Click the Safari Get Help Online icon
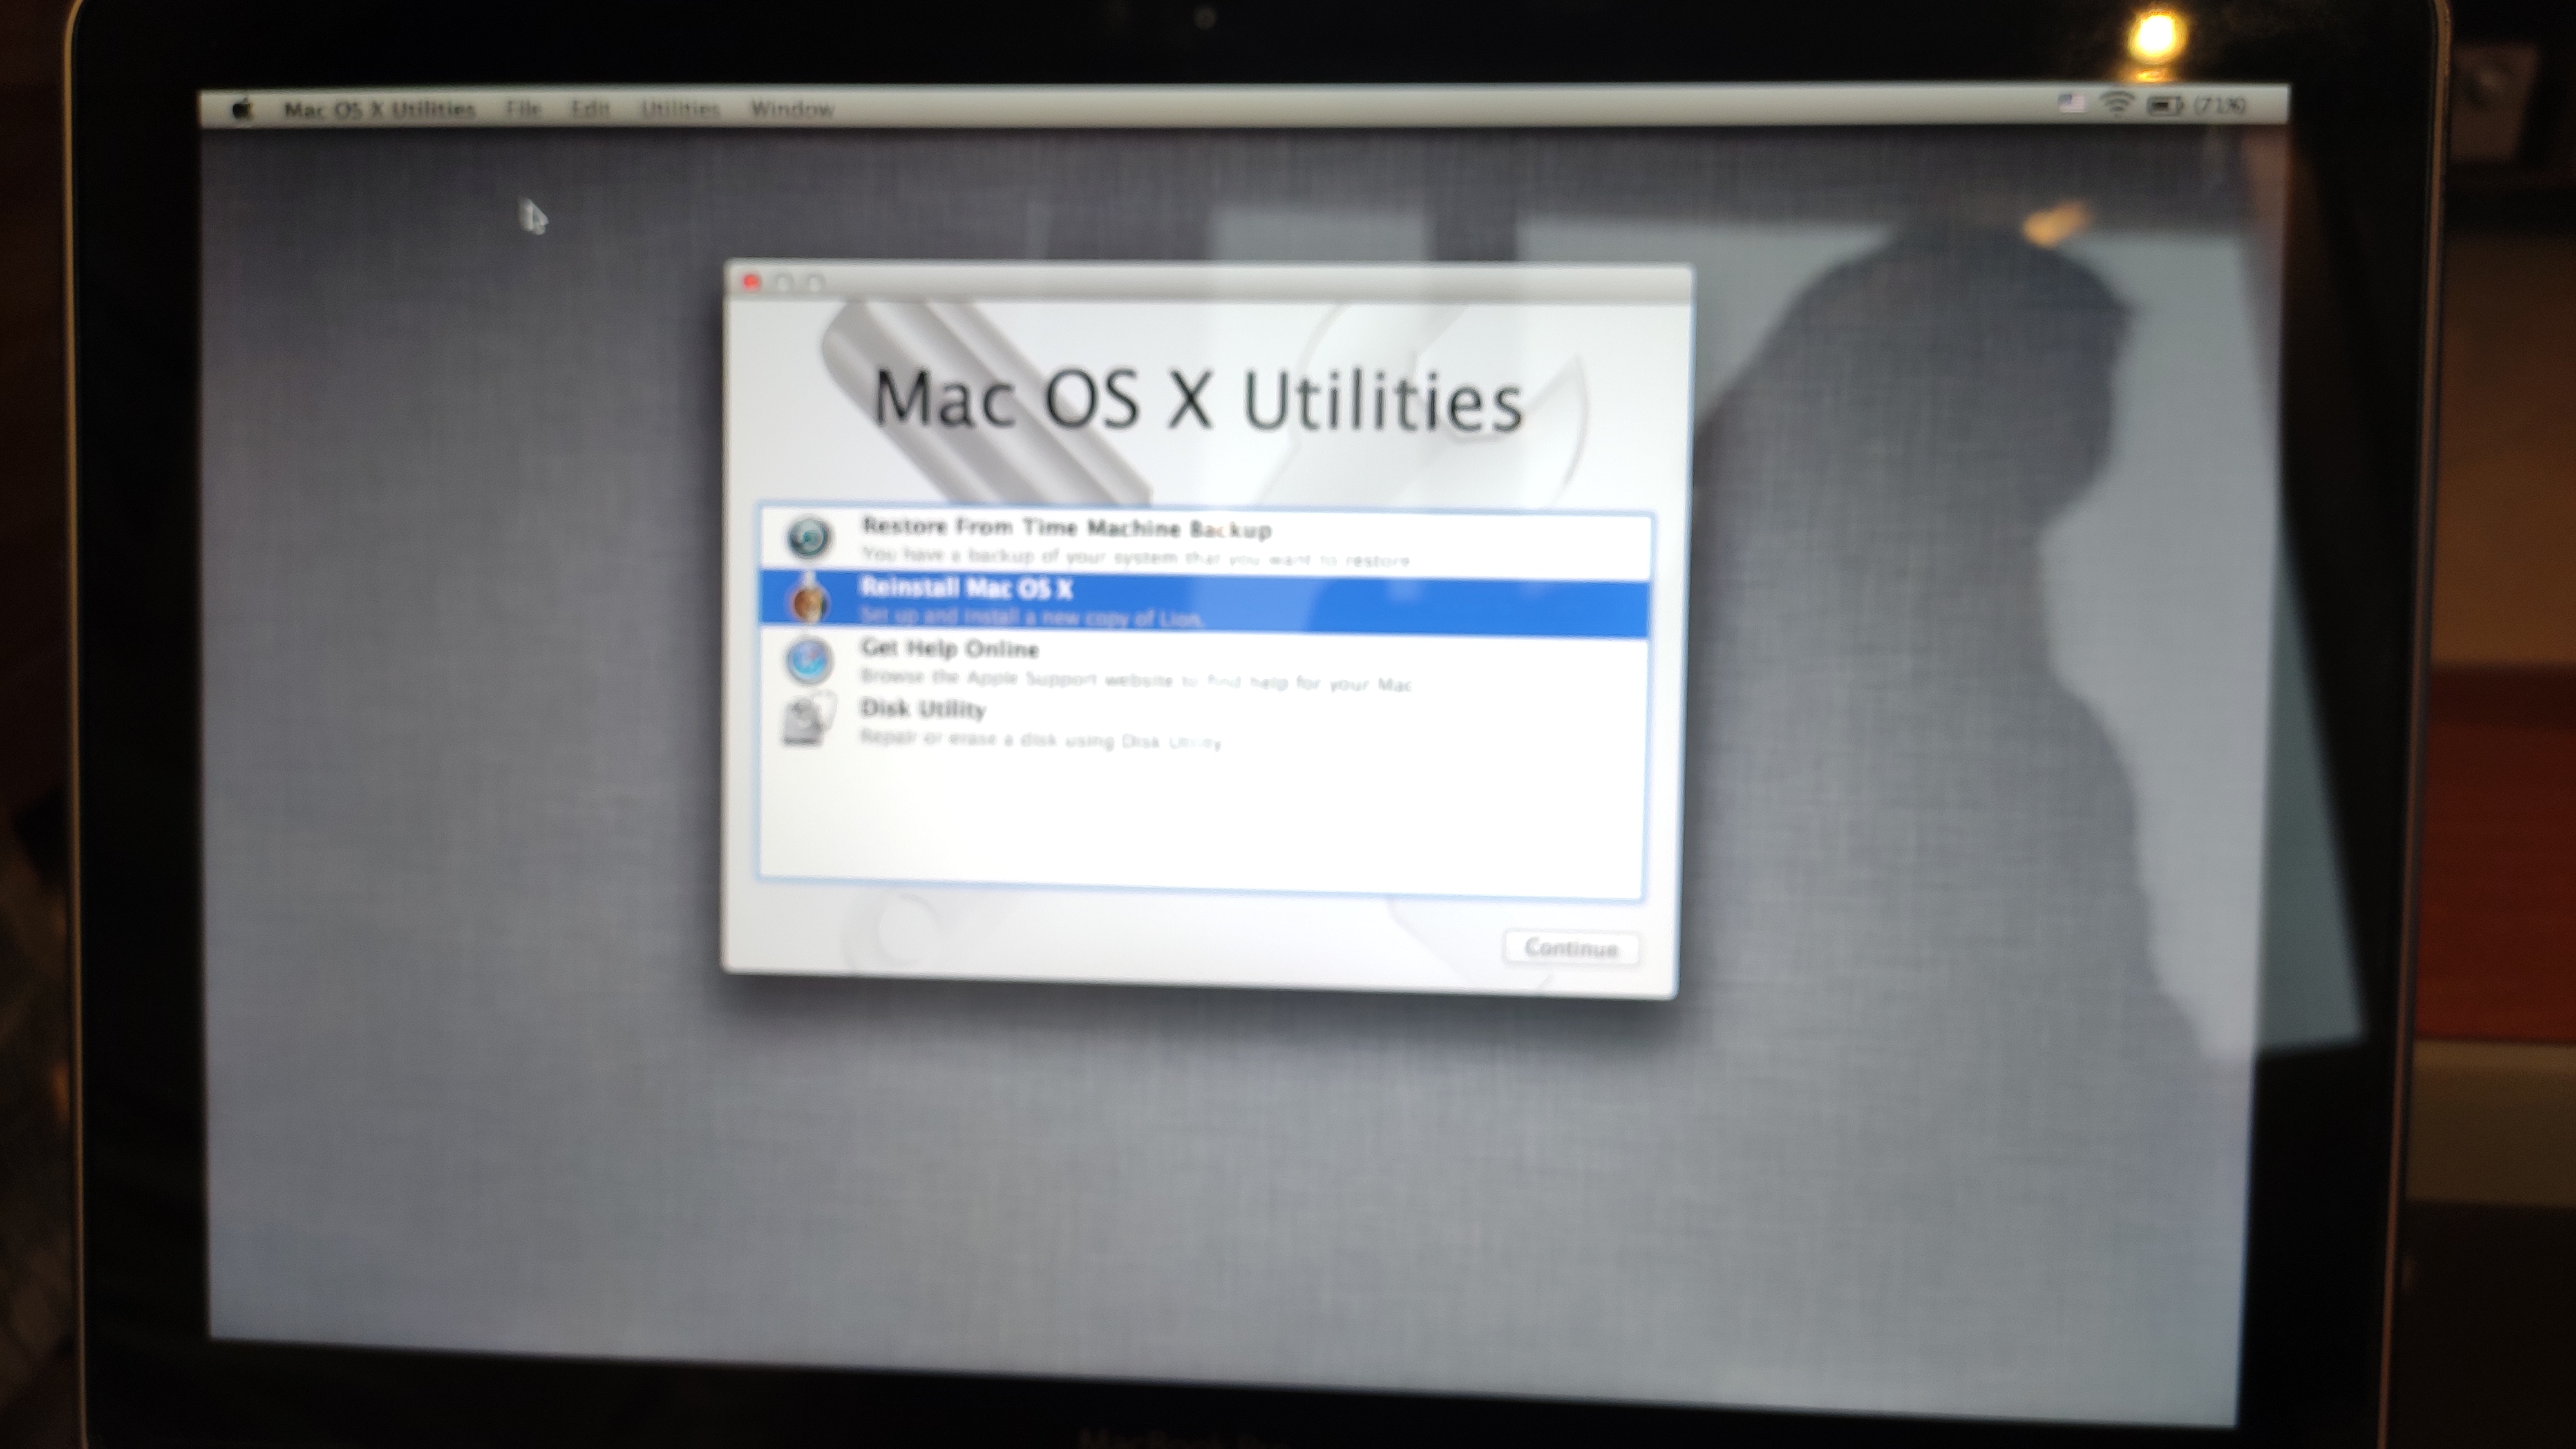The image size is (2576, 1449). tap(808, 661)
